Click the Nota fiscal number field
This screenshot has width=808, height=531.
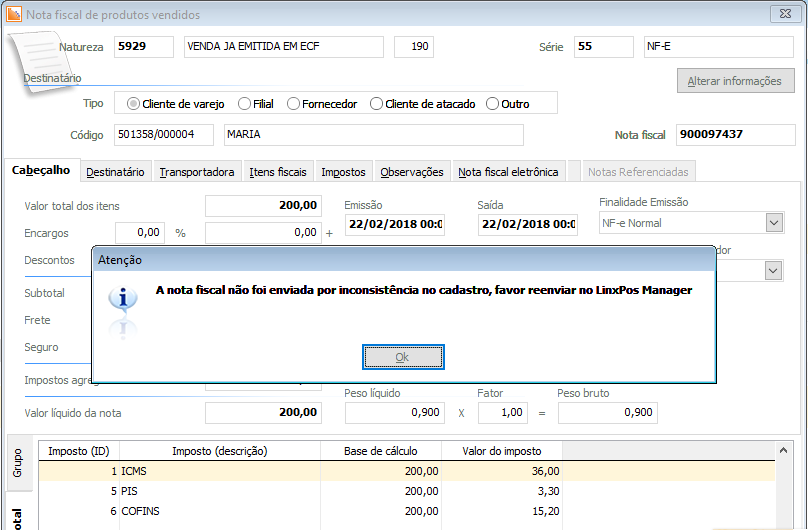pos(735,135)
